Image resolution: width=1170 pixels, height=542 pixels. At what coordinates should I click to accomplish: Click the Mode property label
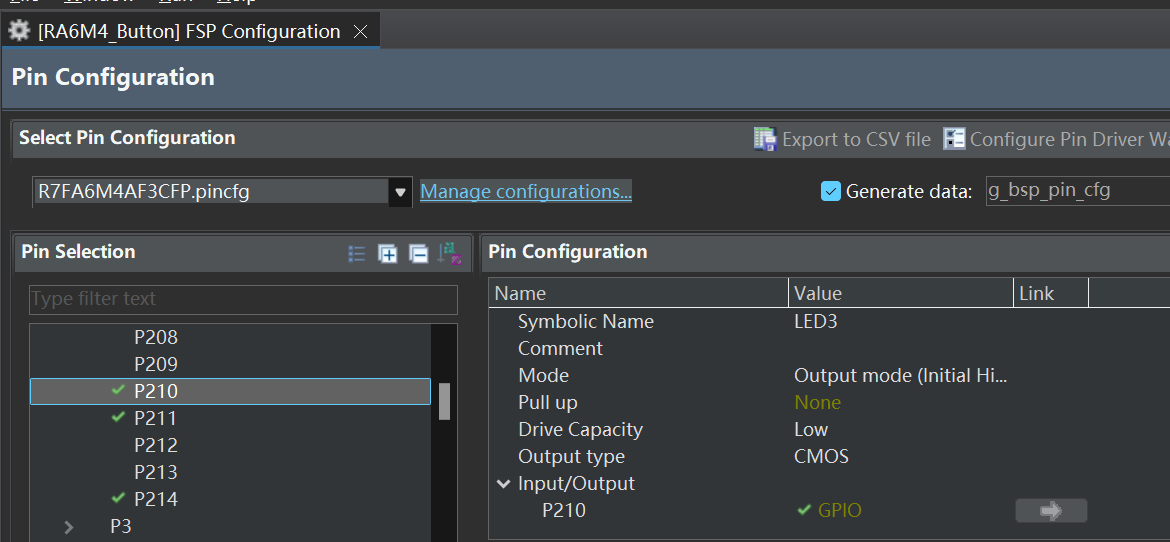(543, 376)
